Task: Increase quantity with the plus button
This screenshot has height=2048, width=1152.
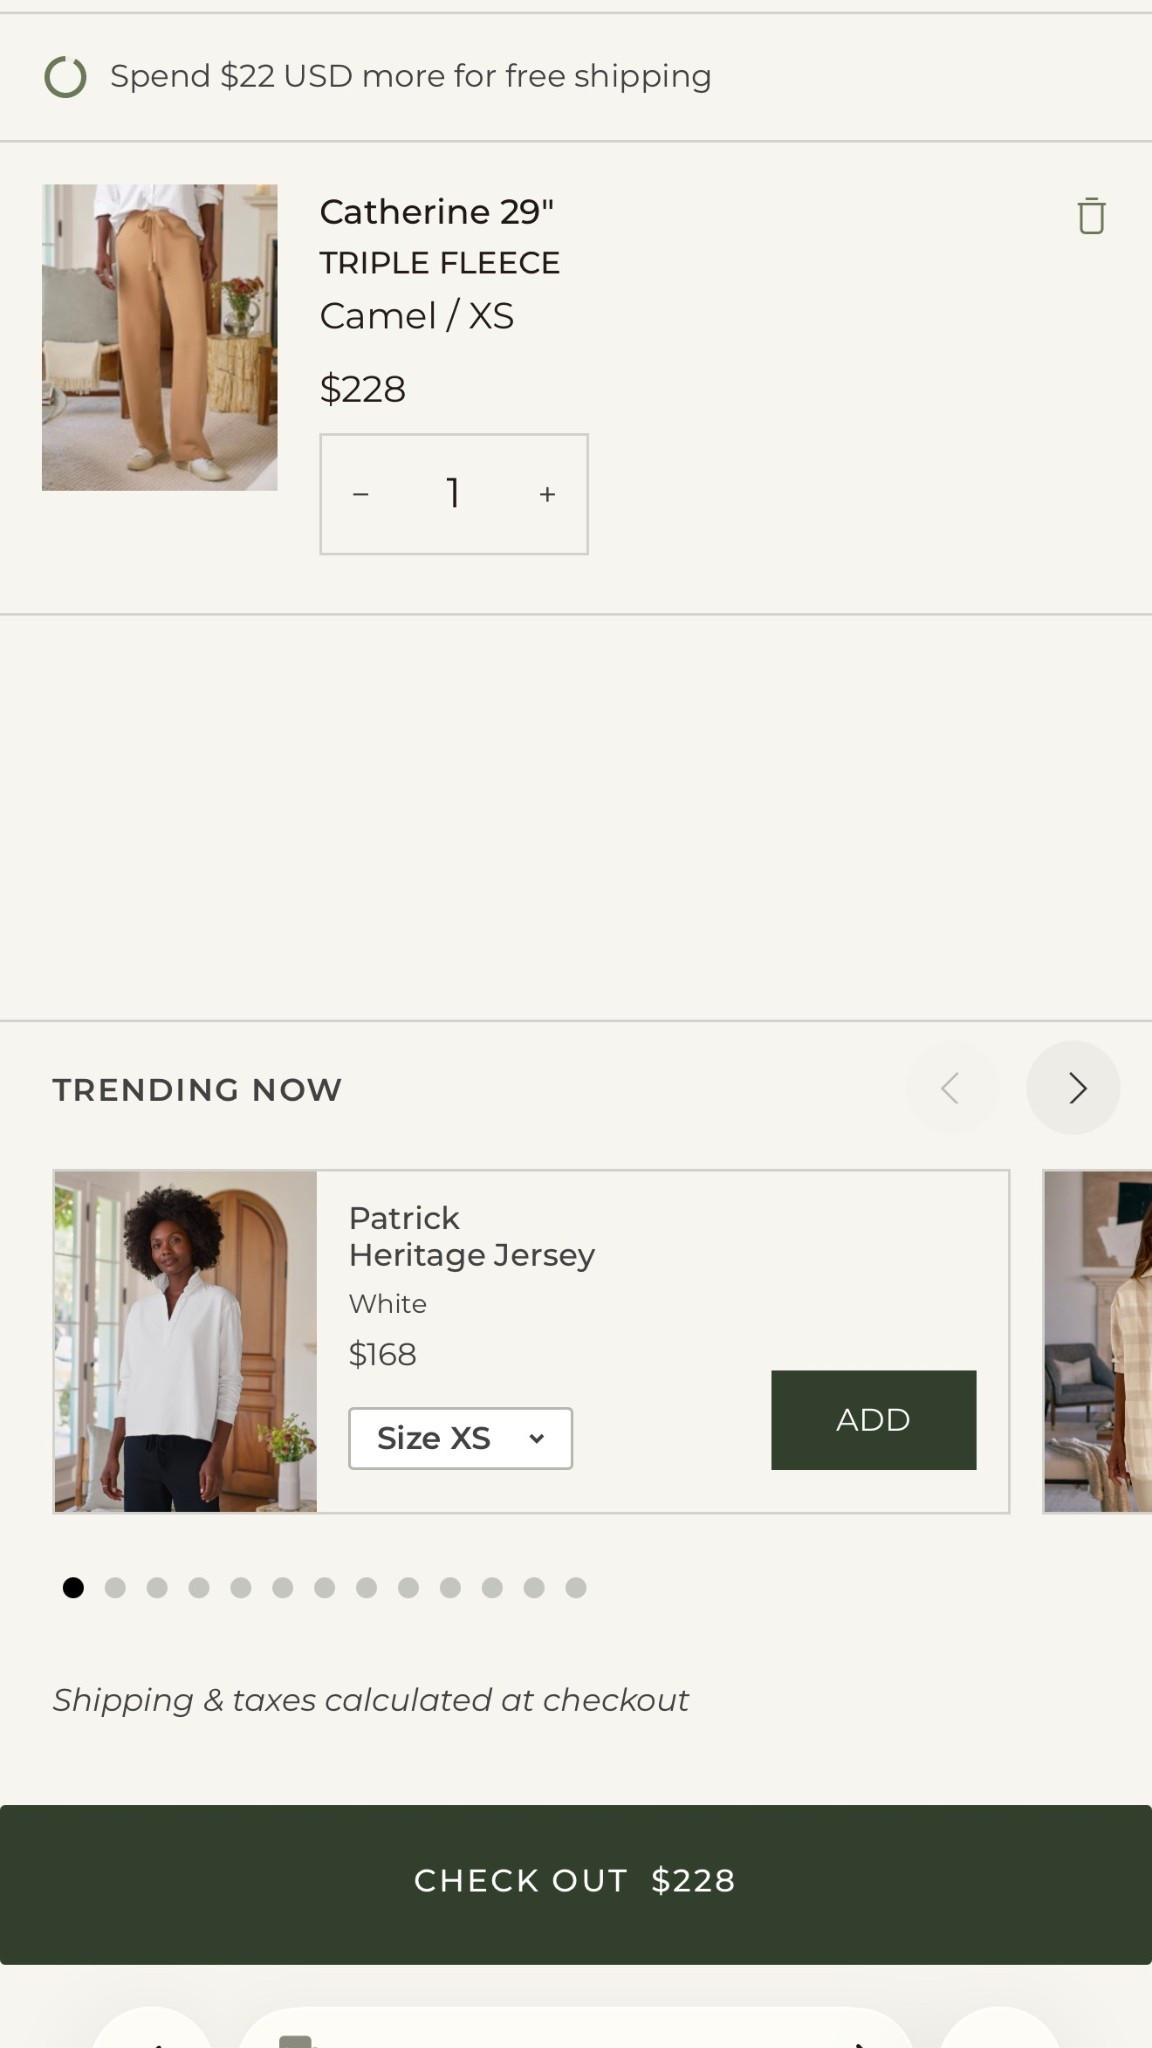Action: (x=547, y=494)
